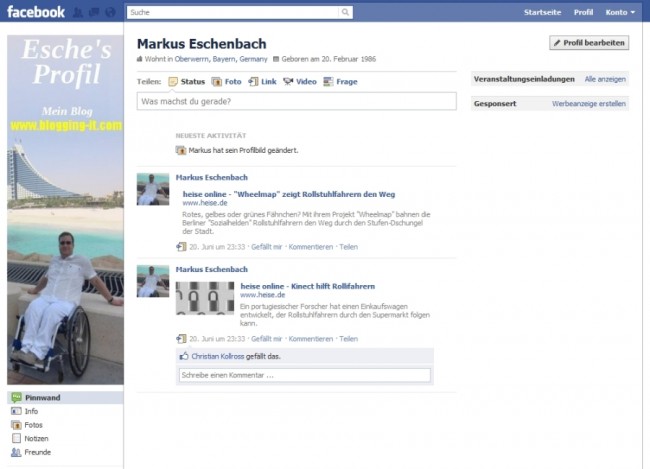Open the Notizen section label
This screenshot has width=650, height=469.
click(x=36, y=439)
